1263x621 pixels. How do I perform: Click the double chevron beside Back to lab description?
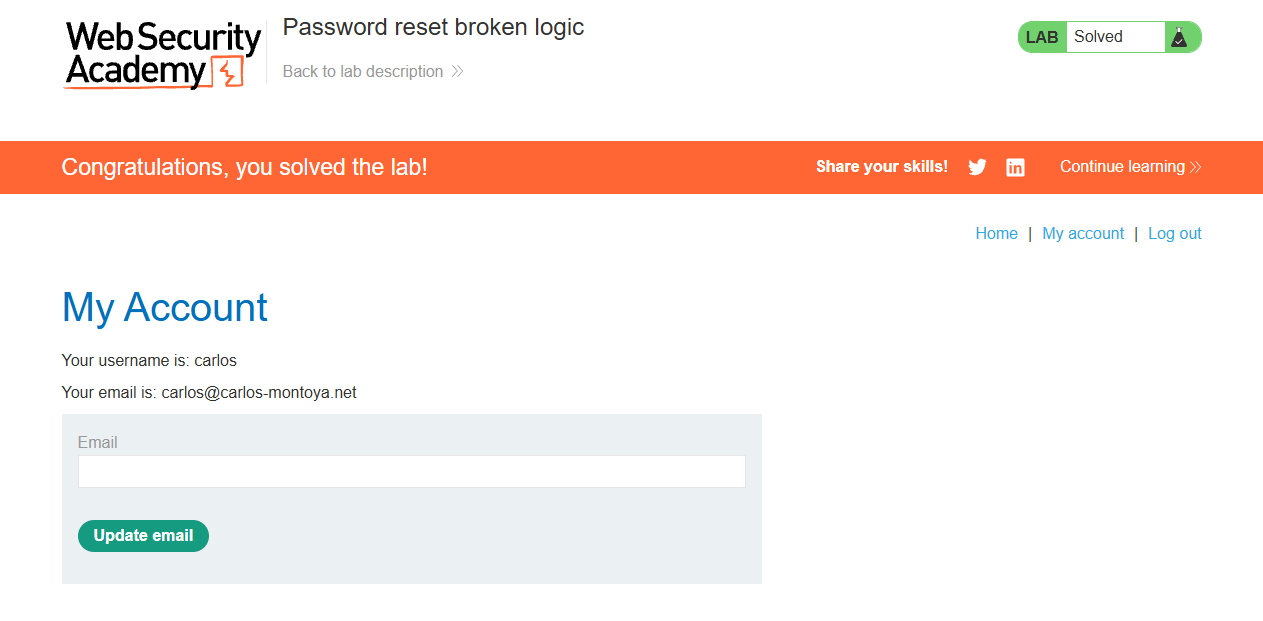[x=457, y=72]
